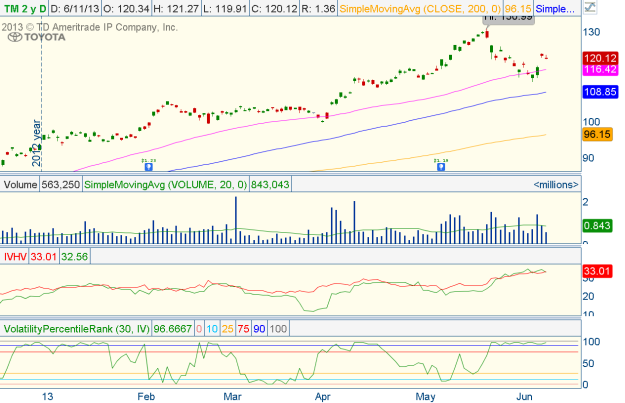Click the IVHV study label
The height and width of the screenshot is (403, 625).
pos(15,256)
